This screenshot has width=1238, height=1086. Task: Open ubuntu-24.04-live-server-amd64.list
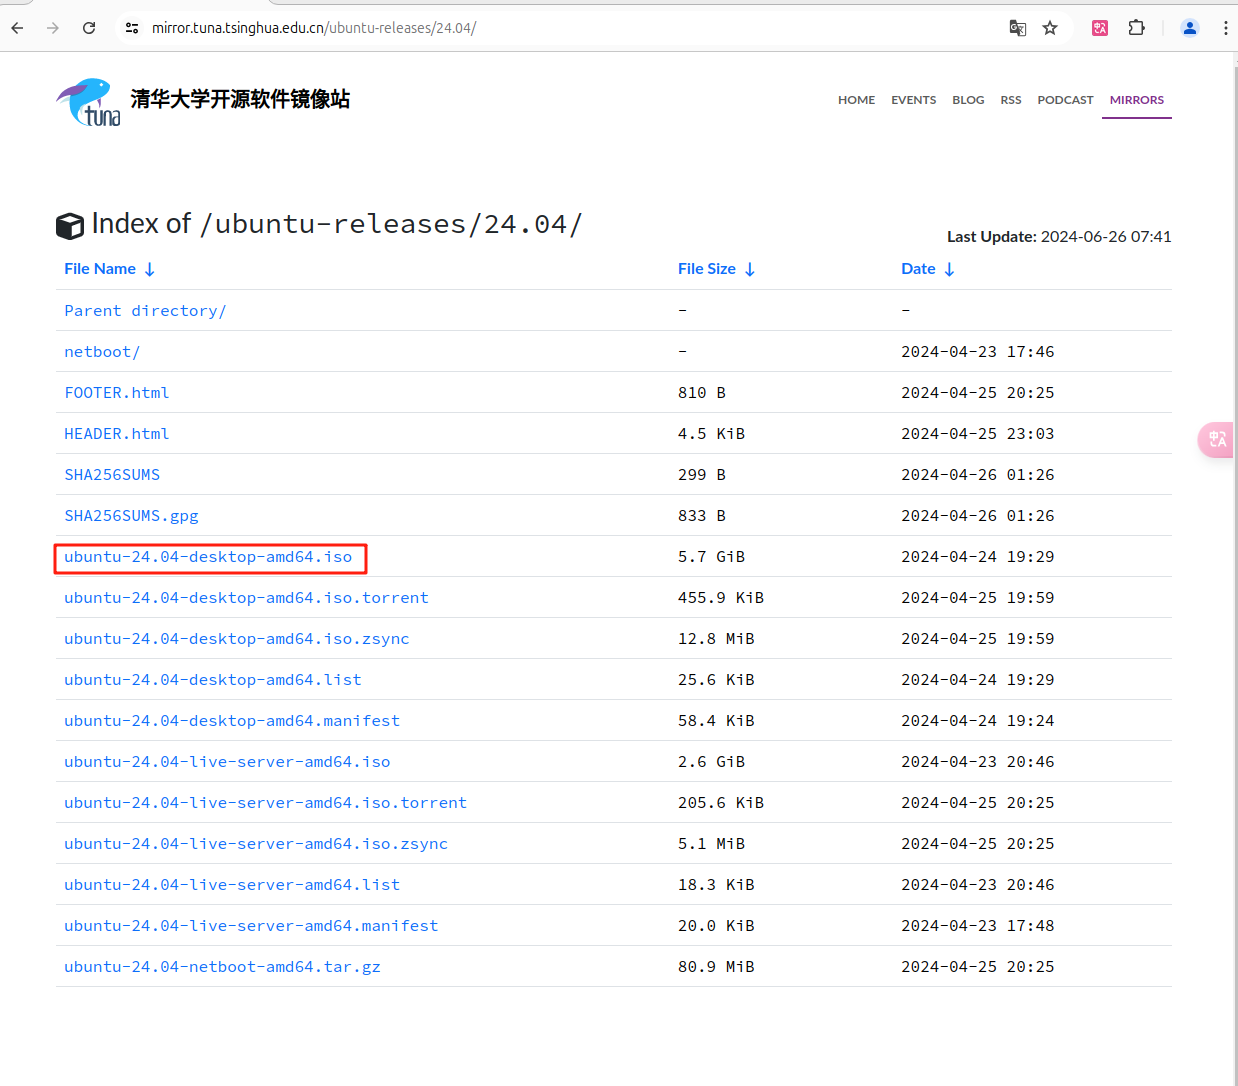[232, 885]
